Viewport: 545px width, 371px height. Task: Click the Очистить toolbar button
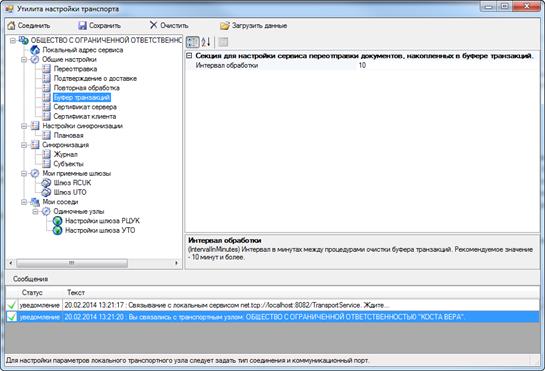(169, 25)
